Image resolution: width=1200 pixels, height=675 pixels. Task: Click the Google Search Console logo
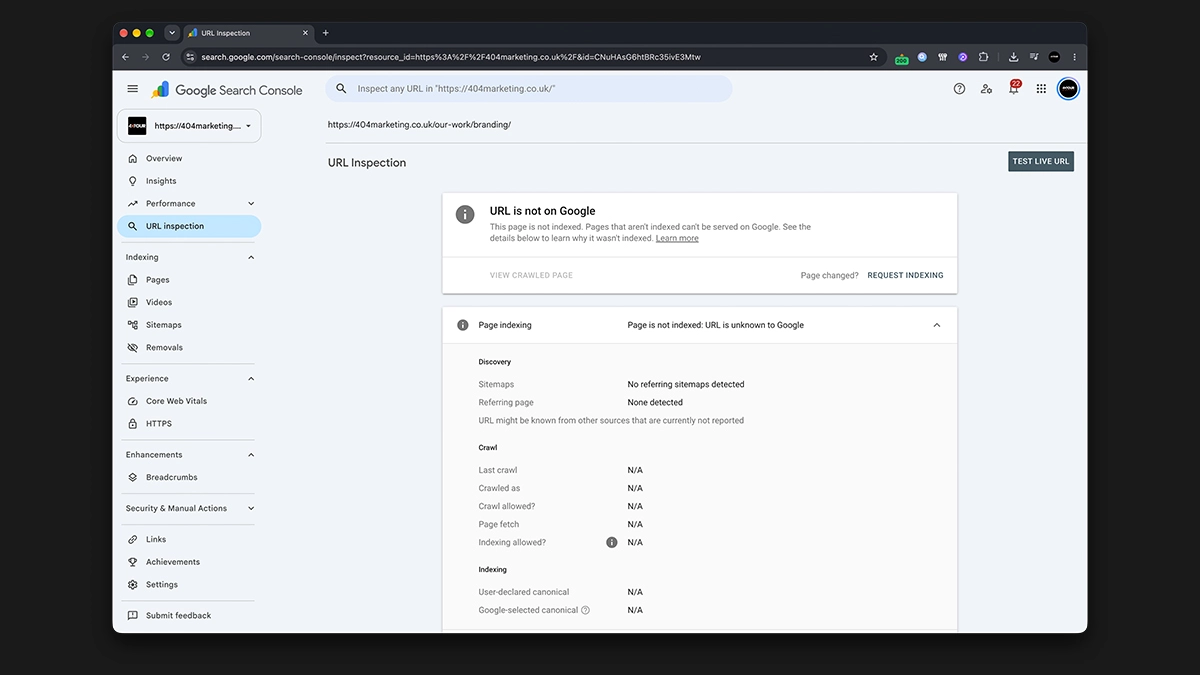[x=227, y=90]
